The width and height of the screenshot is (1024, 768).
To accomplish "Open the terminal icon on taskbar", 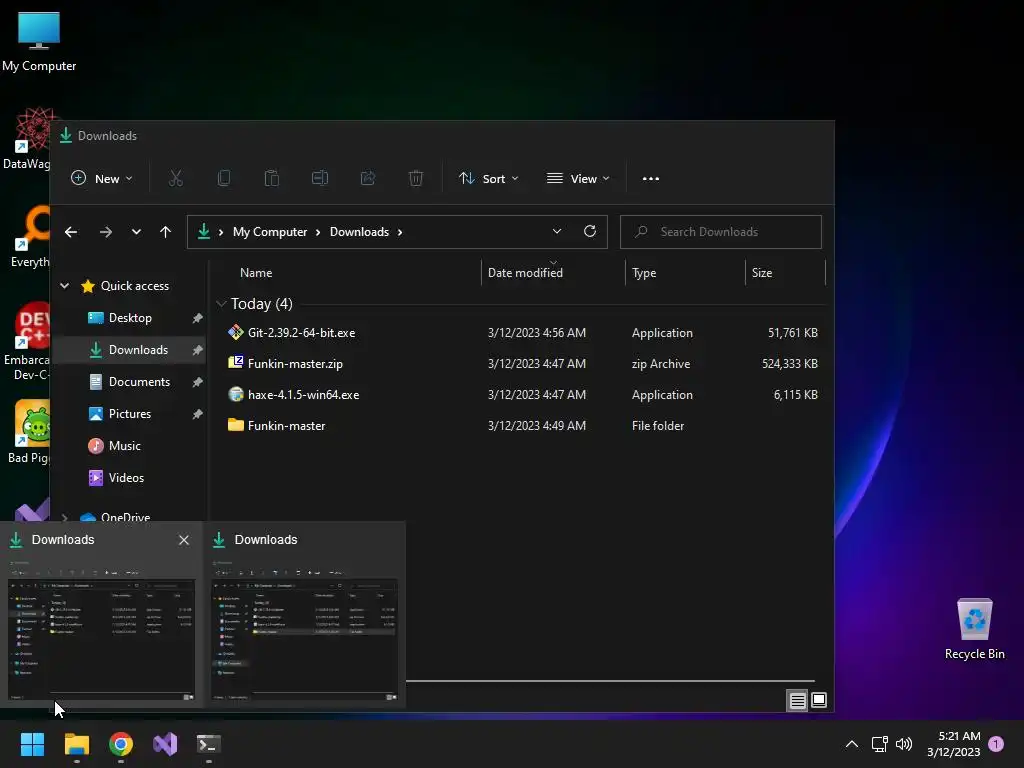I will pyautogui.click(x=209, y=744).
